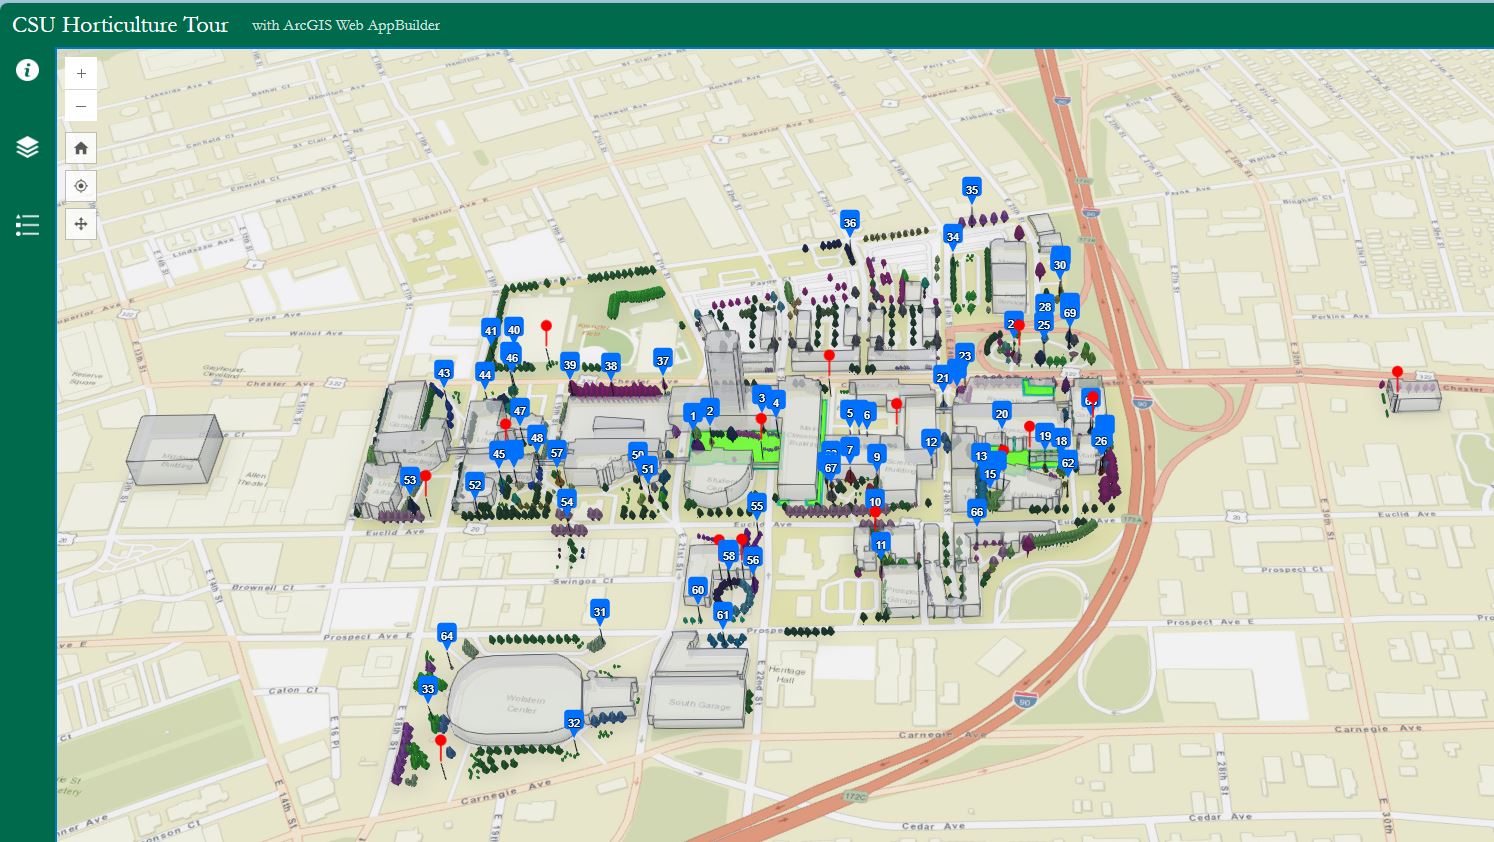Open the Layer List widget
This screenshot has height=842, width=1494.
coord(27,147)
